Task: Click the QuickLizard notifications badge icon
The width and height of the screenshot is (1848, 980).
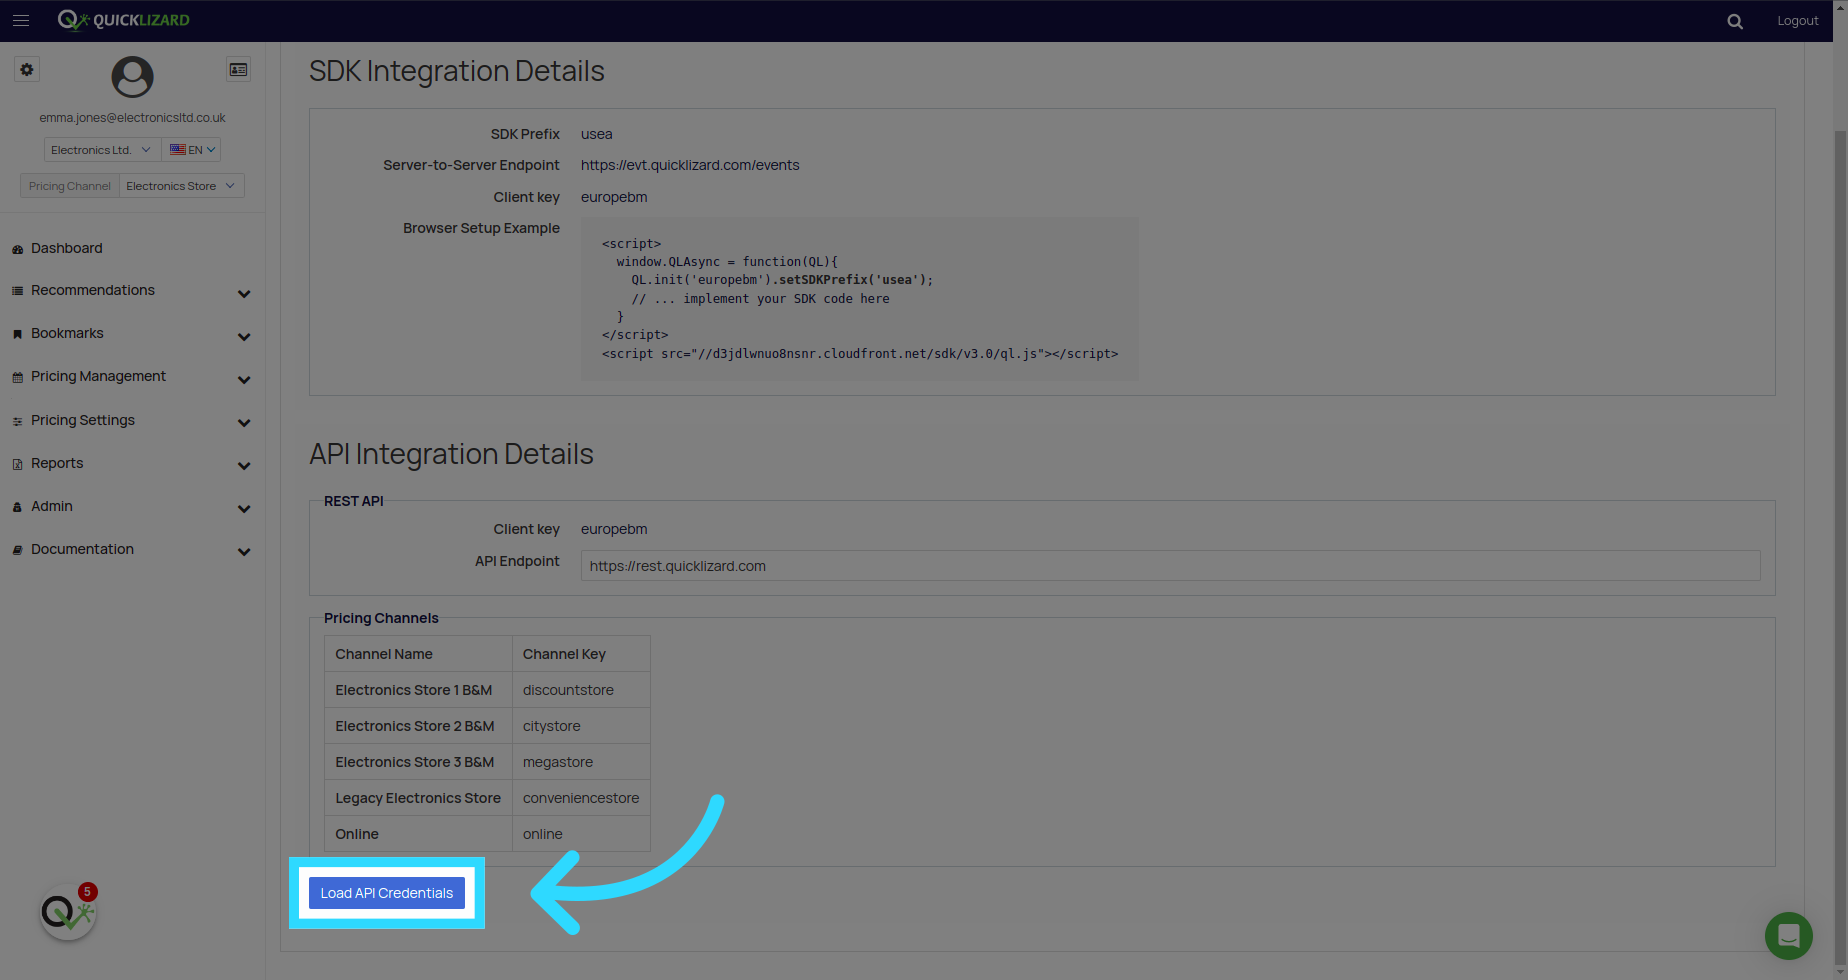Action: point(68,911)
